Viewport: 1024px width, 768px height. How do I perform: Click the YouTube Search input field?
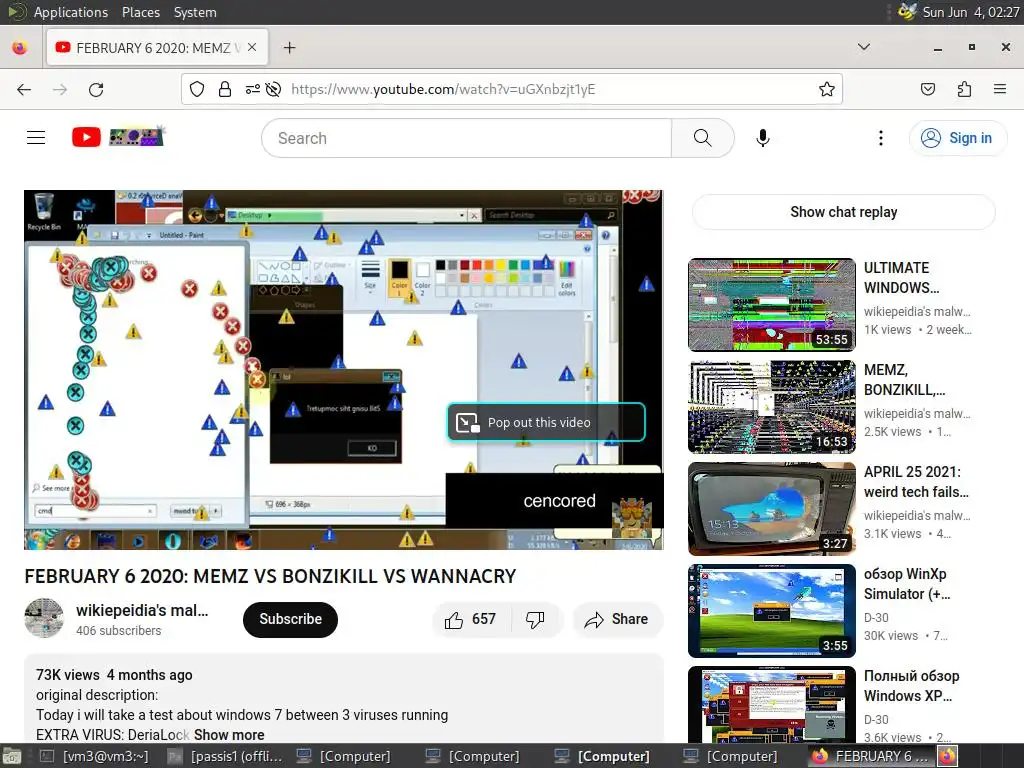[x=466, y=138]
